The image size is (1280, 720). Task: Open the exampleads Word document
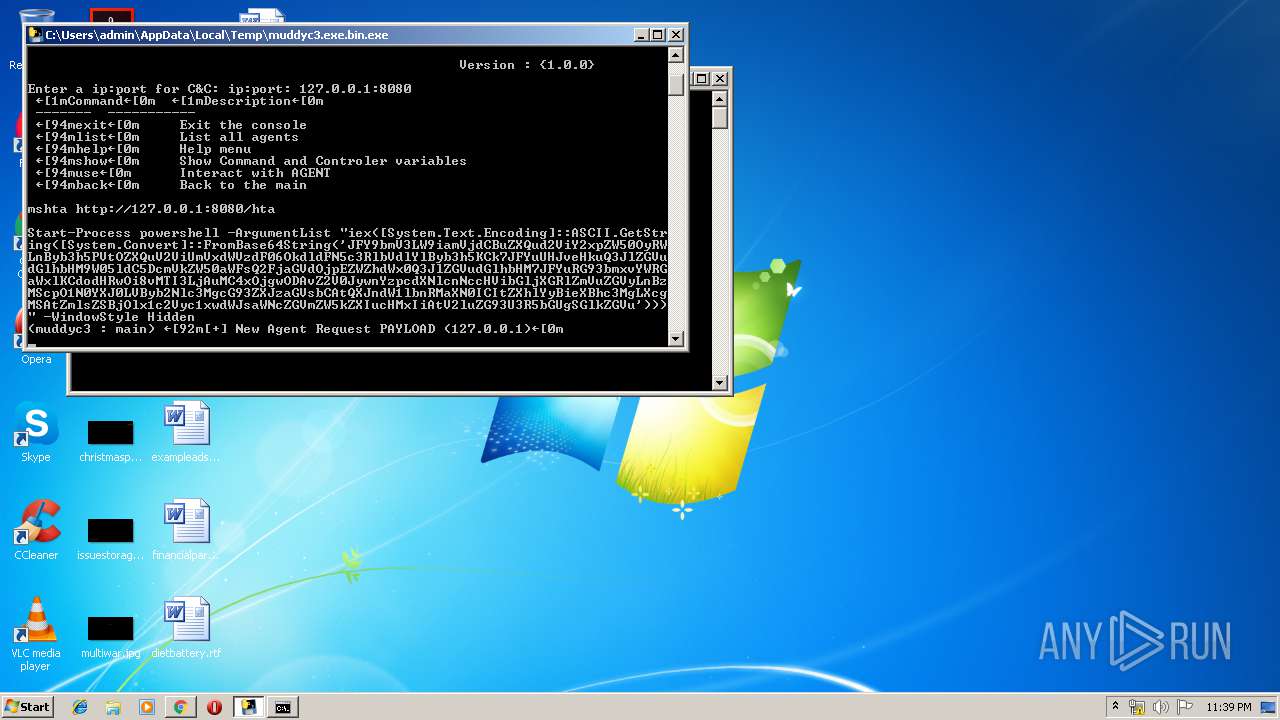pyautogui.click(x=186, y=432)
